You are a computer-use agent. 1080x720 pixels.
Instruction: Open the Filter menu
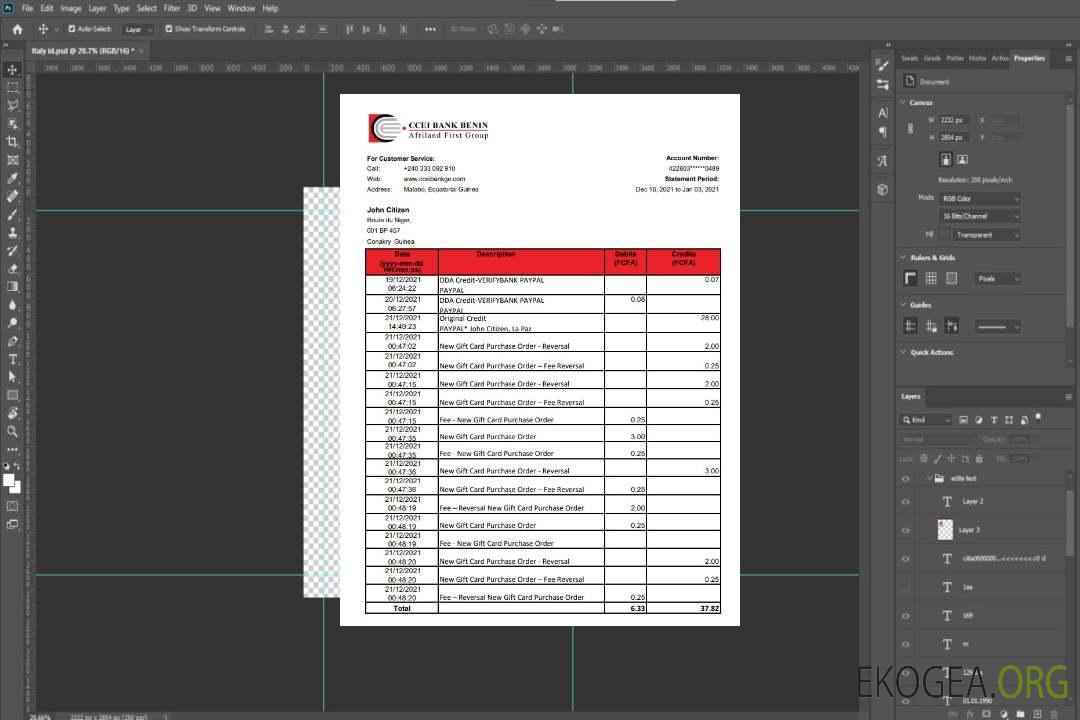point(172,8)
